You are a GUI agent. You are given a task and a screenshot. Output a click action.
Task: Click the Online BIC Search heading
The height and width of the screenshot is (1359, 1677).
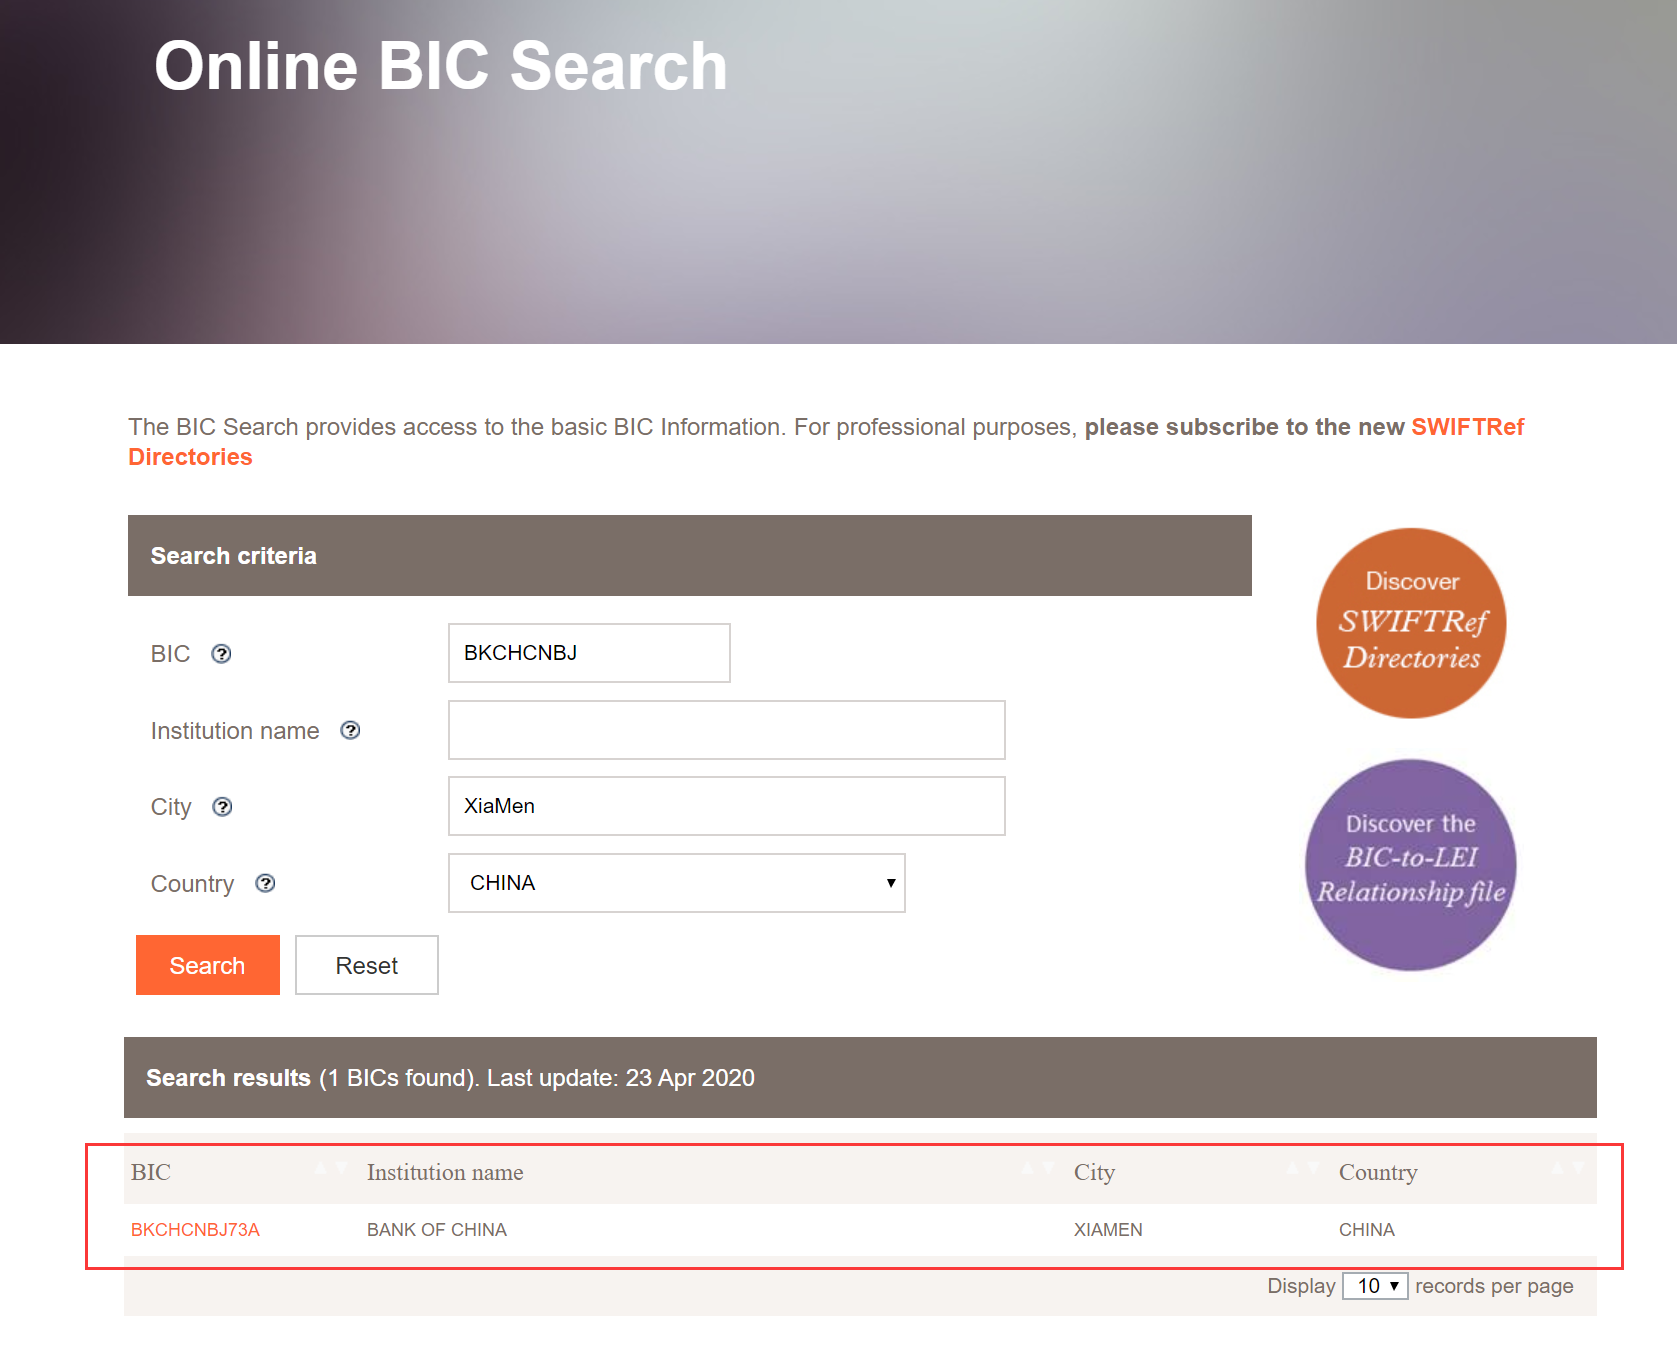pyautogui.click(x=441, y=66)
